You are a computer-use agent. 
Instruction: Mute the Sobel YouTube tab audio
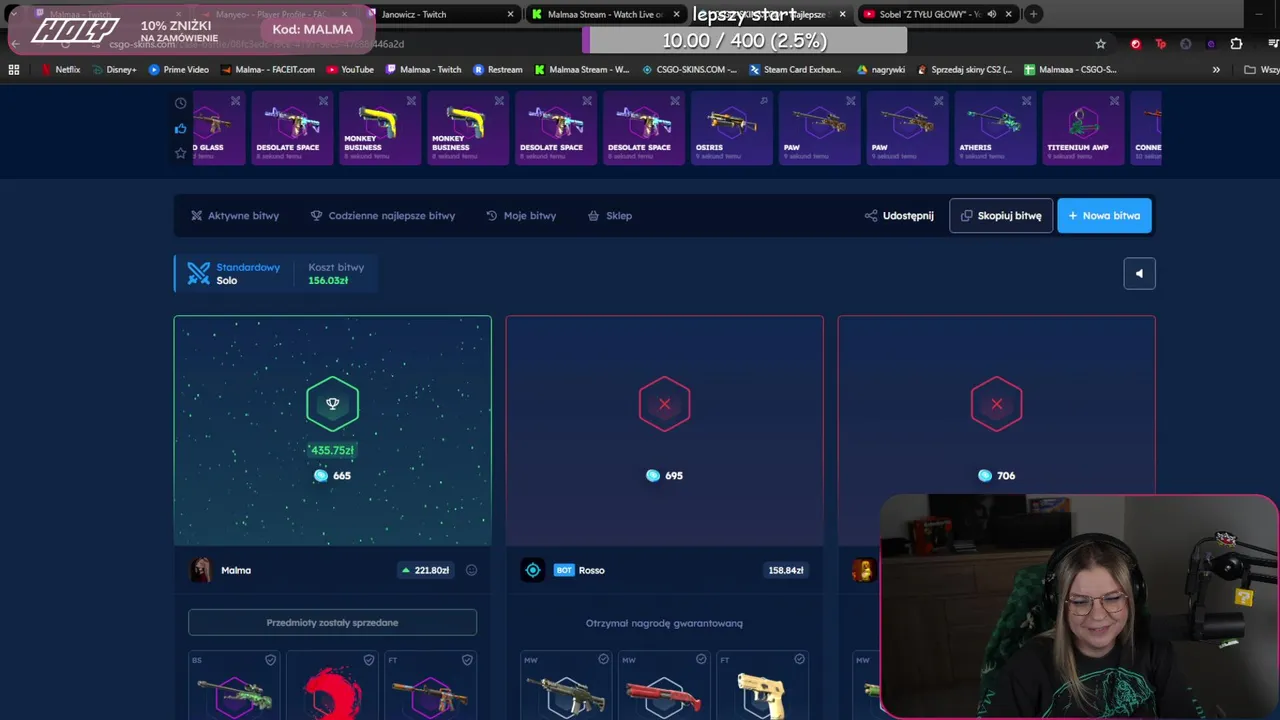[991, 14]
